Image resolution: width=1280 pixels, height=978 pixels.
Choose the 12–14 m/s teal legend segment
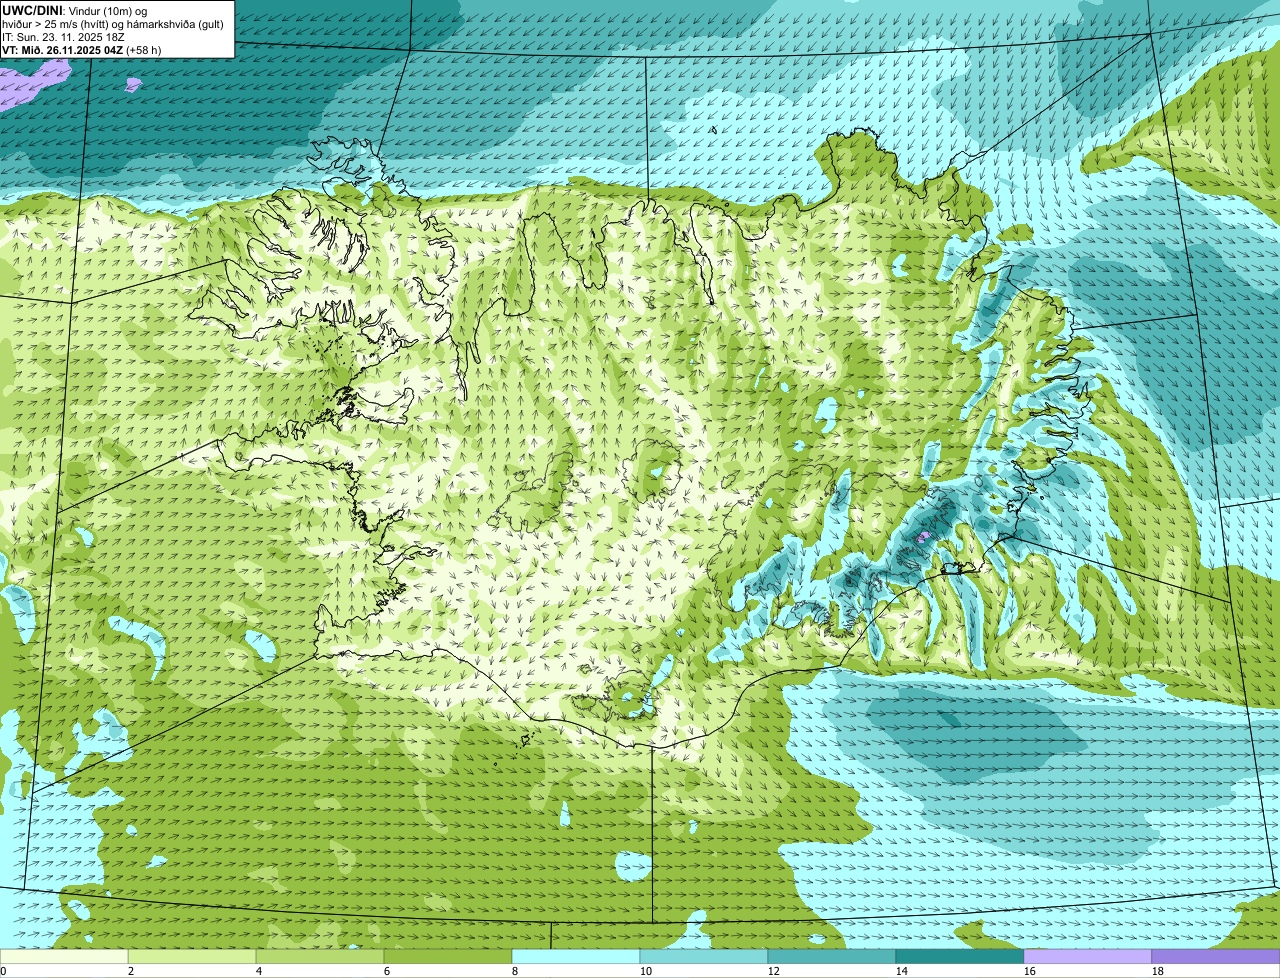(x=832, y=957)
